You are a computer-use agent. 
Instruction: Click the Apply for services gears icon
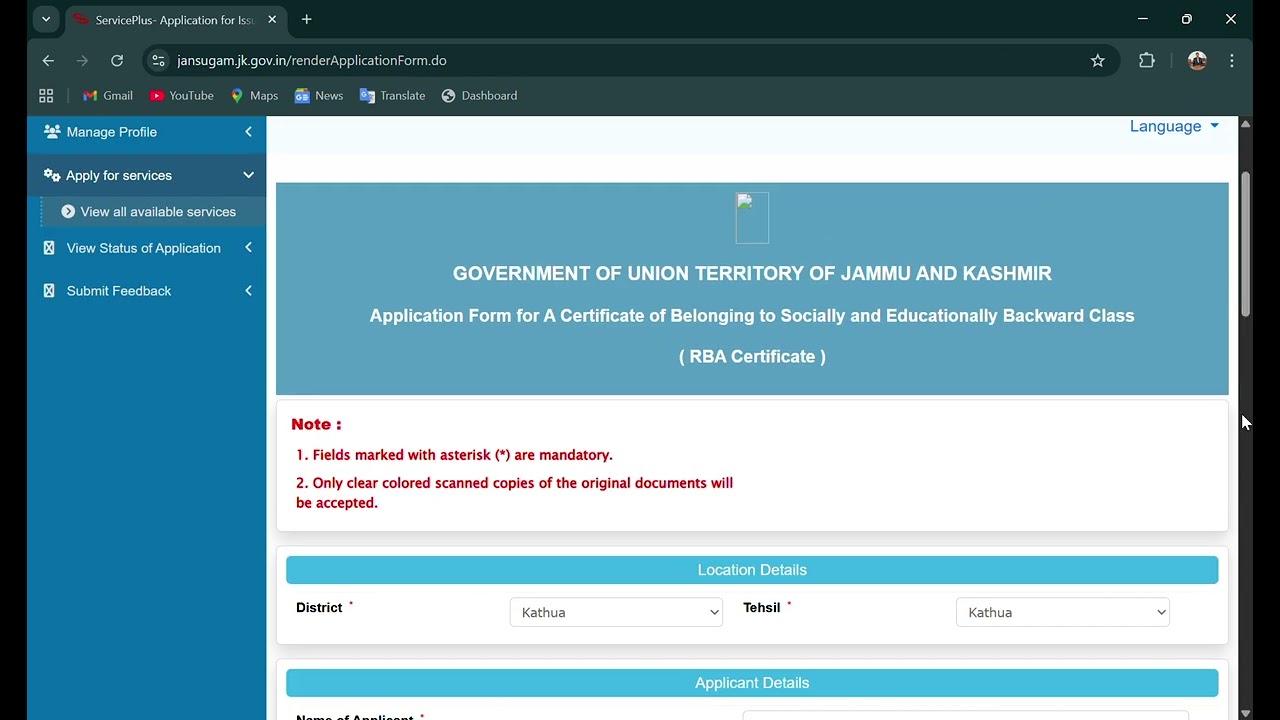tap(52, 175)
